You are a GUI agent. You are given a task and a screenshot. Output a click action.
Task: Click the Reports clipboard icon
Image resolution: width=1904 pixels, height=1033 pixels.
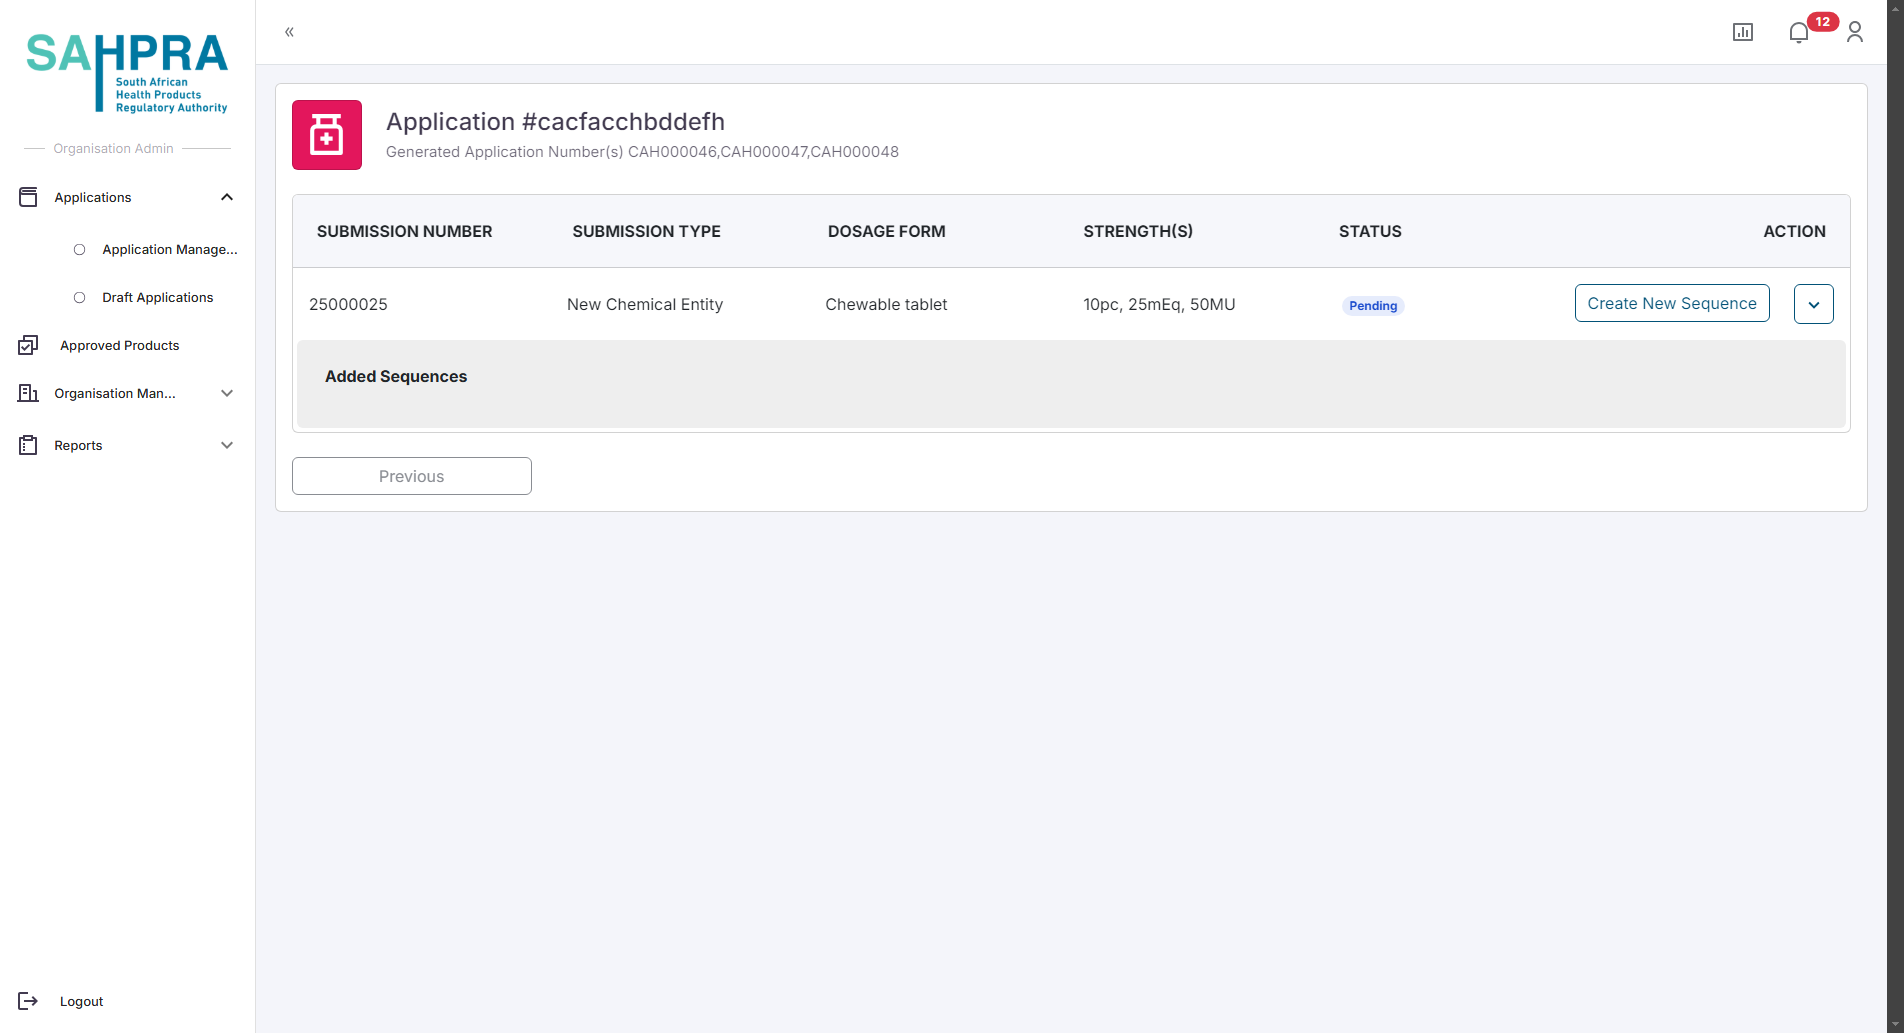point(28,445)
